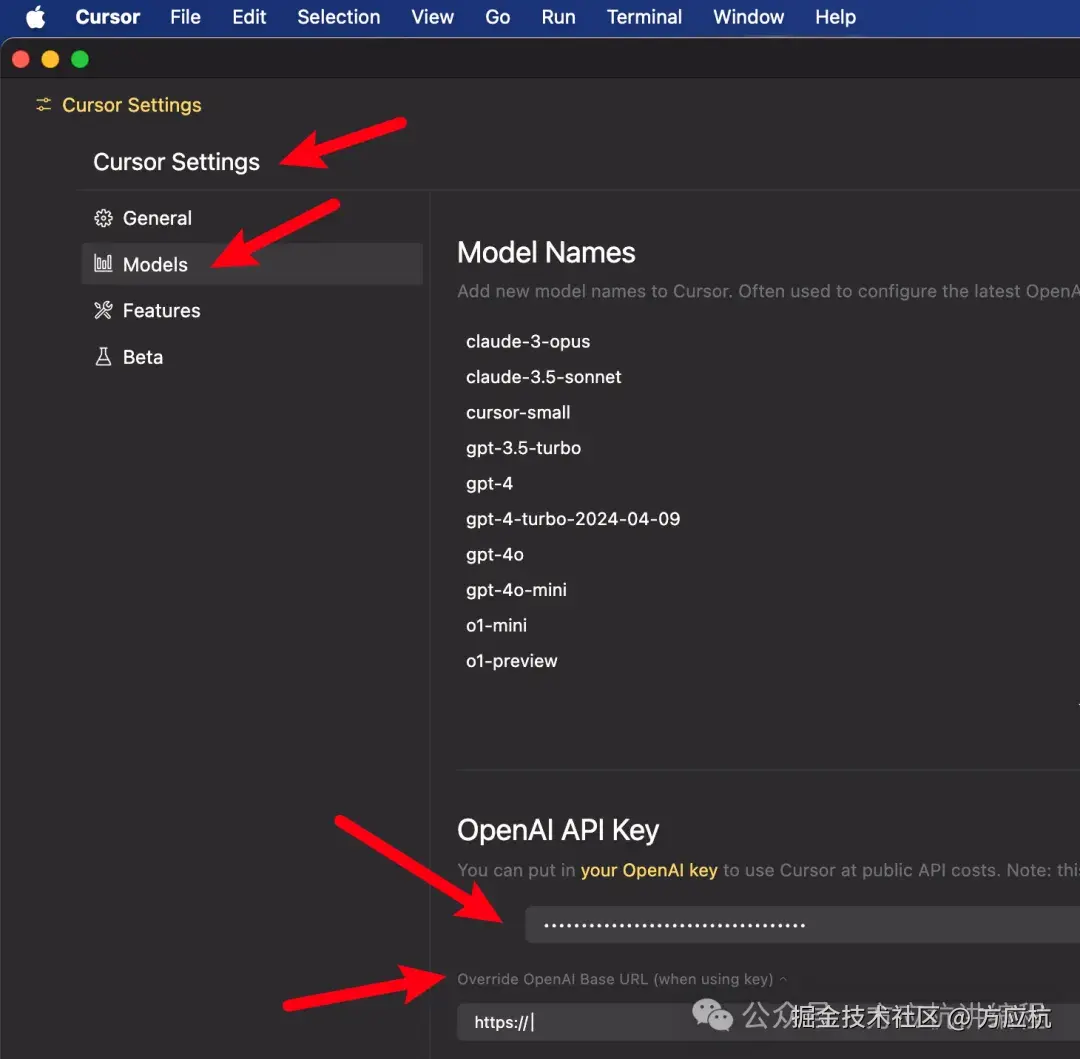Open the Features settings section

point(252,311)
